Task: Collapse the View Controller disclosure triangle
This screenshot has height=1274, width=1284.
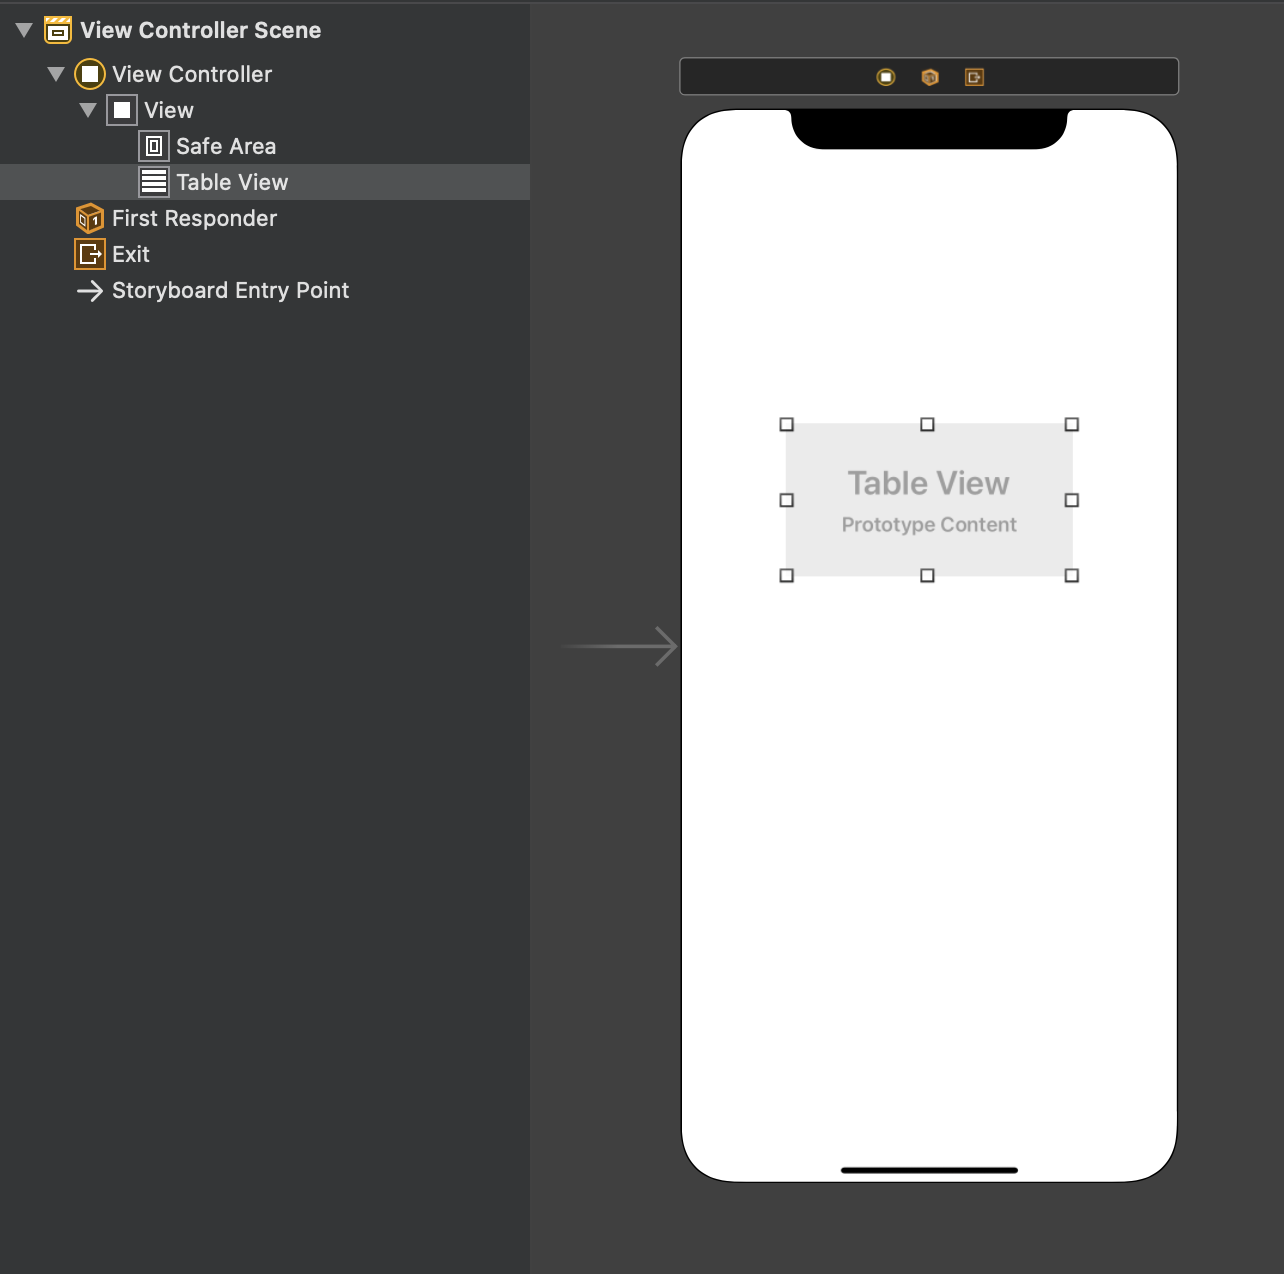Action: click(56, 74)
